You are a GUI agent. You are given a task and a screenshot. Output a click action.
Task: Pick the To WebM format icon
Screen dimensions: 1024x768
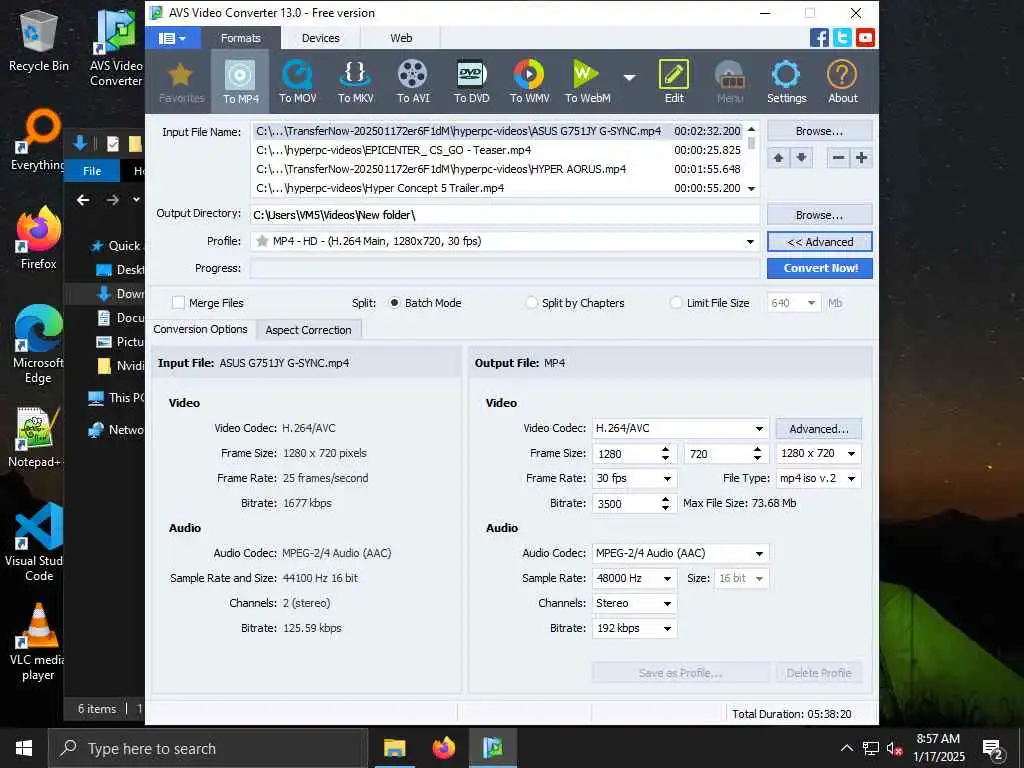[587, 82]
